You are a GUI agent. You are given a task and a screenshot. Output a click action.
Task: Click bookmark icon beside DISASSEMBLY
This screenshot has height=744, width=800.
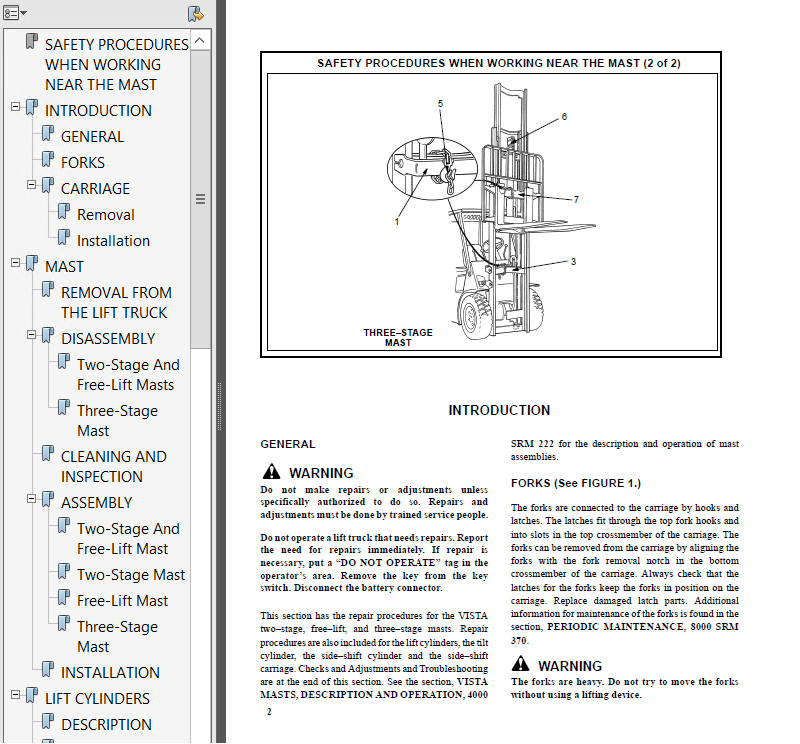coord(47,335)
